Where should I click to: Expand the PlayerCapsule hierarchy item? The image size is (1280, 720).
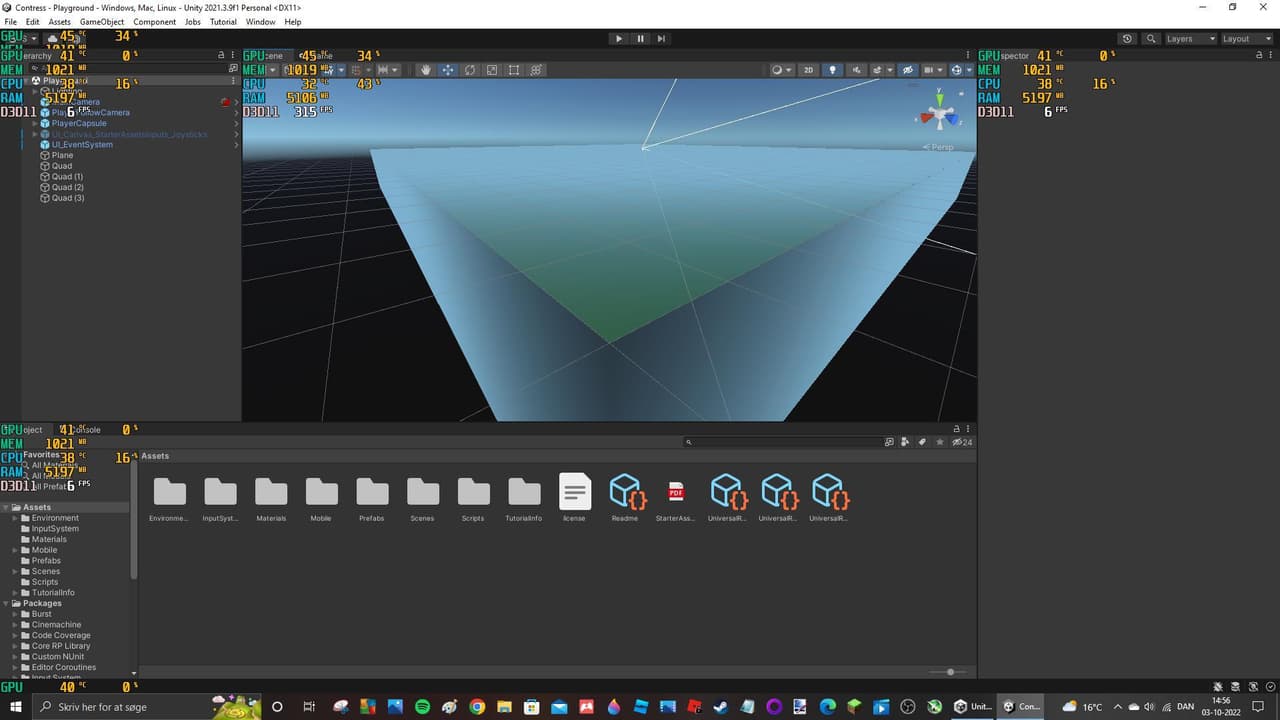(35, 123)
